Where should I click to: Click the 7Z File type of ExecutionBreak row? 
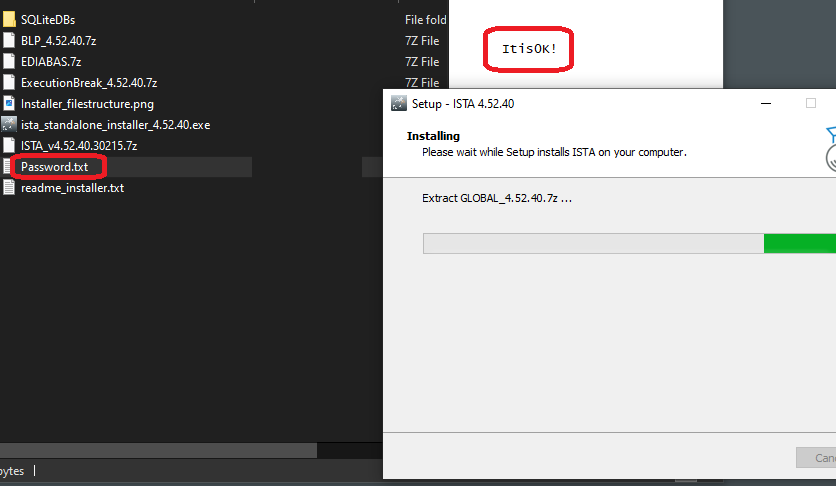tap(422, 83)
